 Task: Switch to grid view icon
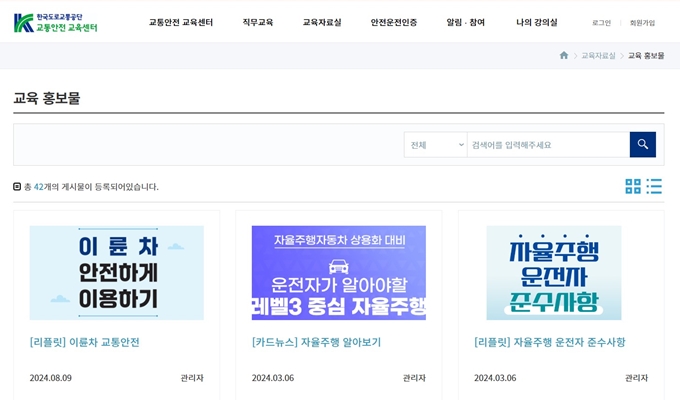[633, 186]
